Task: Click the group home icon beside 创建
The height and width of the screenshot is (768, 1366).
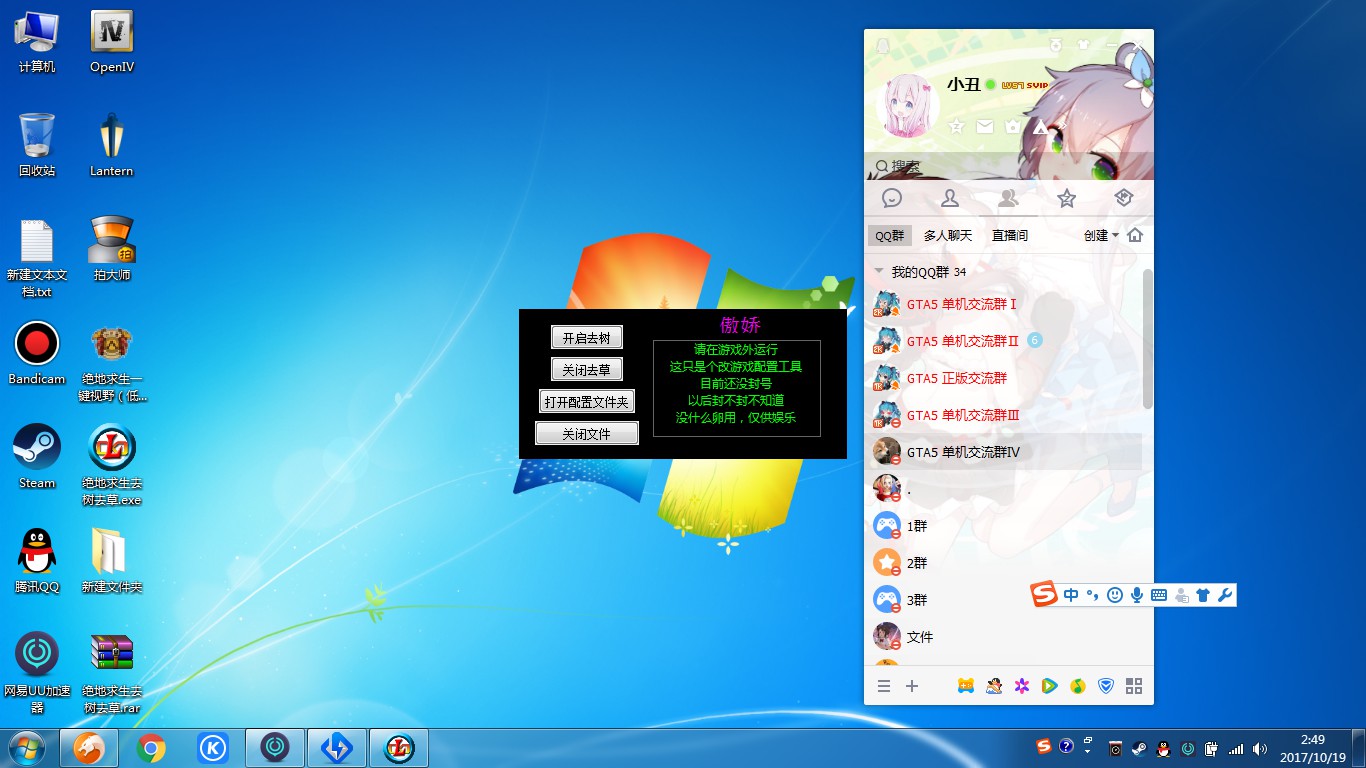Action: point(1135,236)
